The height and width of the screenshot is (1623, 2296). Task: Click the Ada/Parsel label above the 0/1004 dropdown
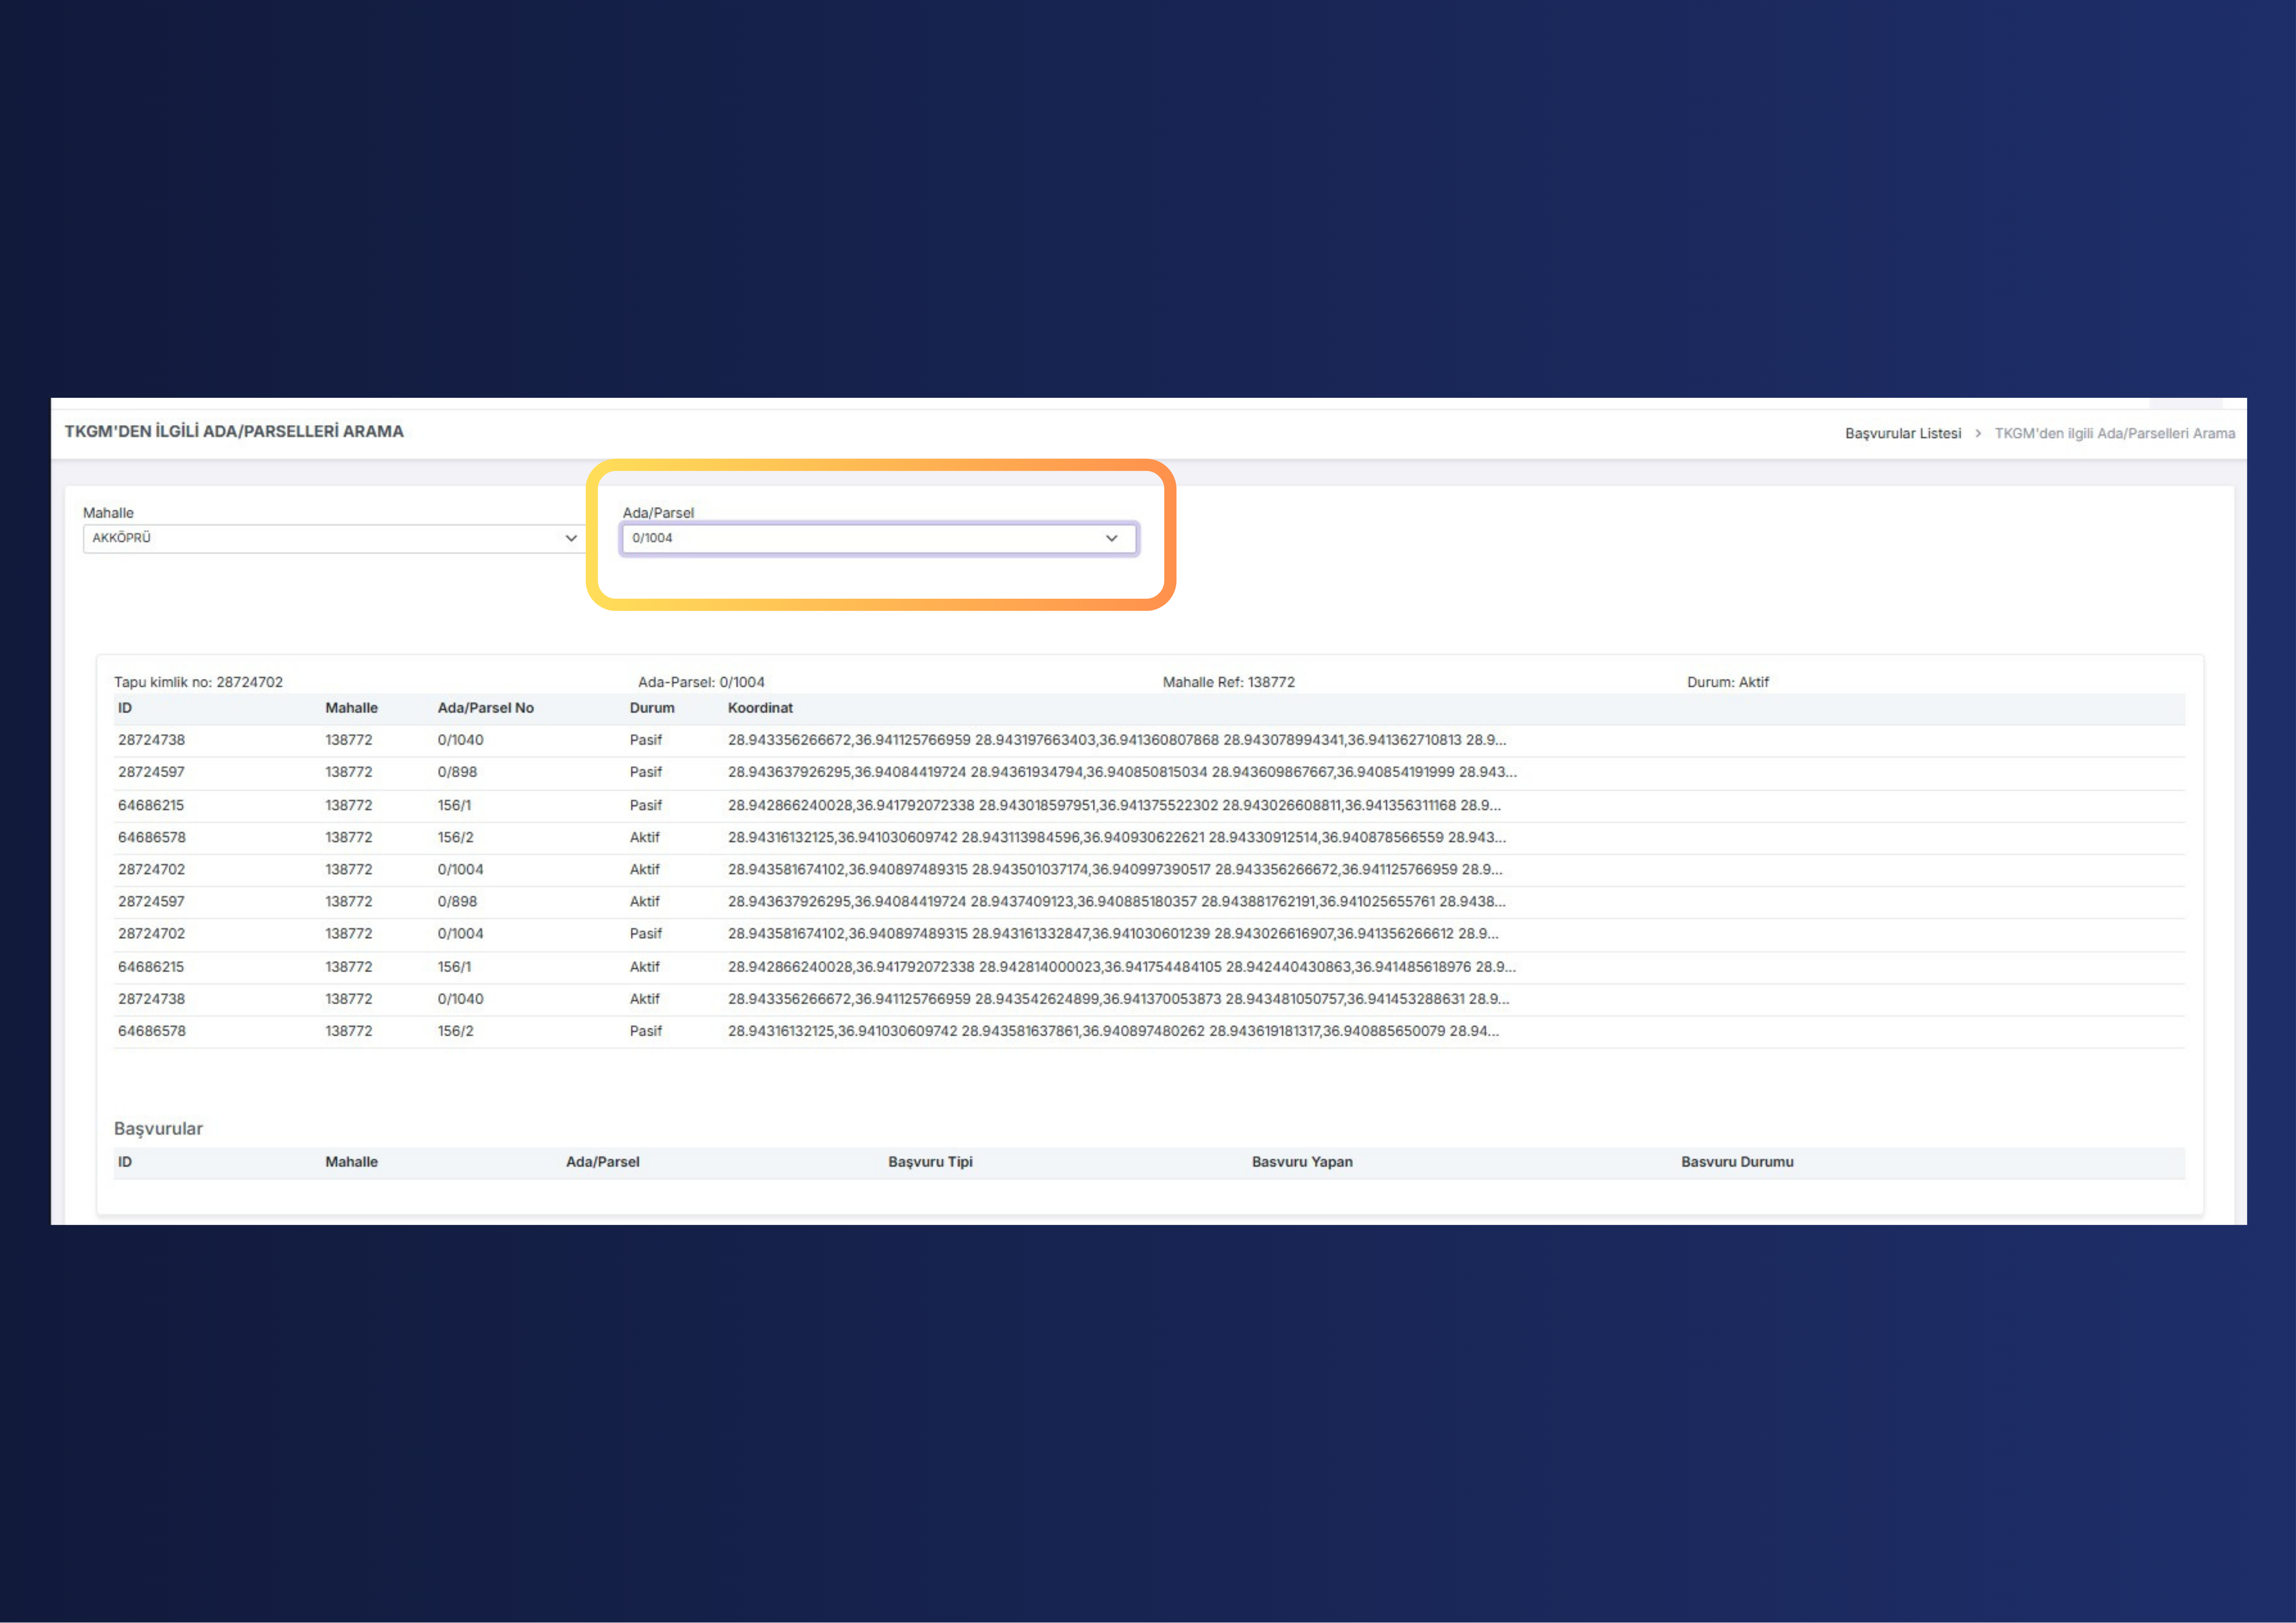pos(658,513)
